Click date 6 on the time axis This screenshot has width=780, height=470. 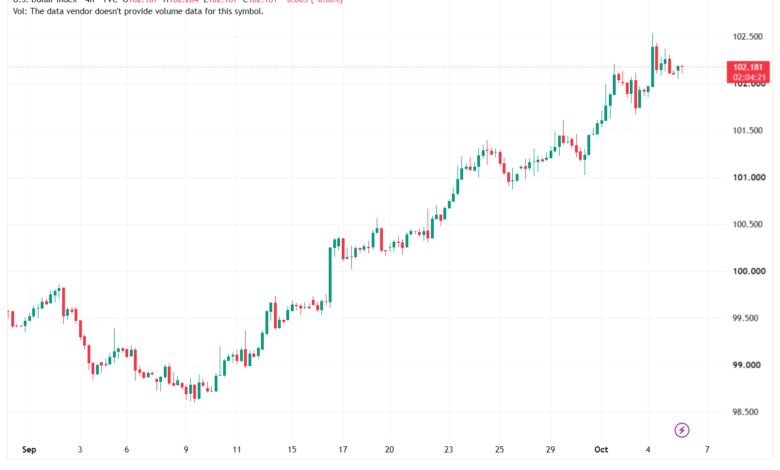[x=126, y=450]
